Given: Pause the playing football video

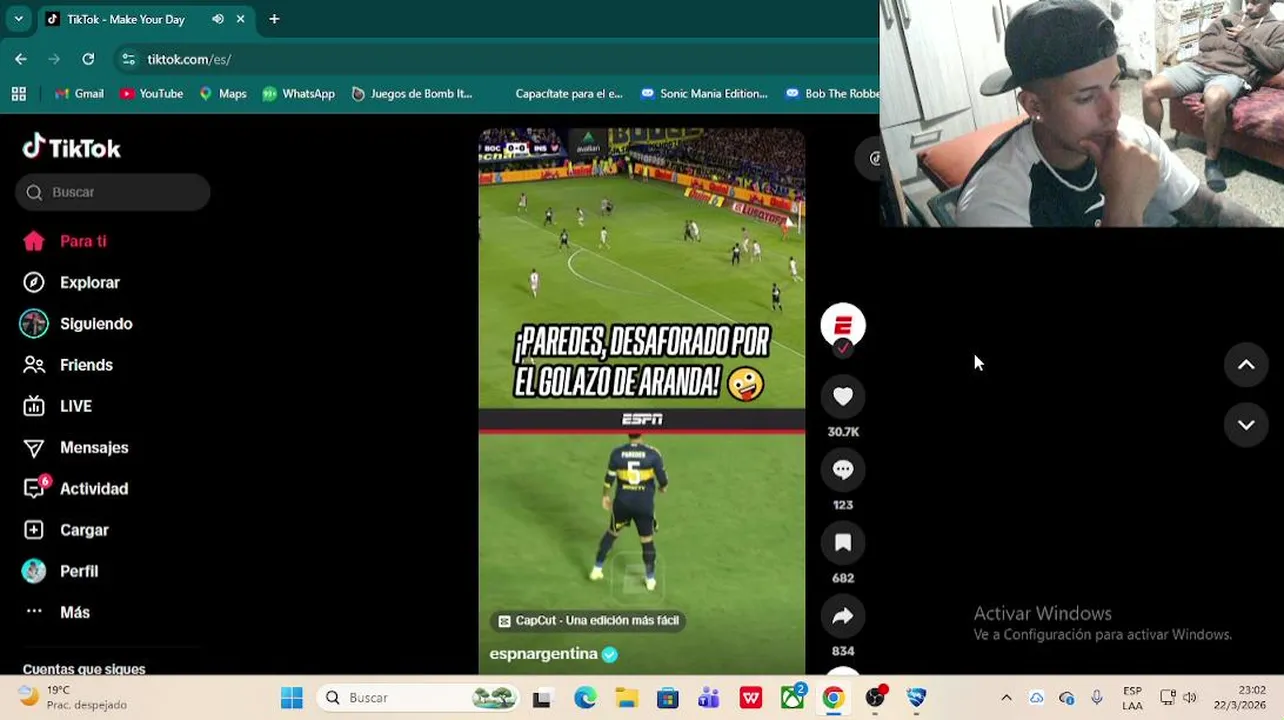Looking at the screenshot, I should [x=641, y=400].
